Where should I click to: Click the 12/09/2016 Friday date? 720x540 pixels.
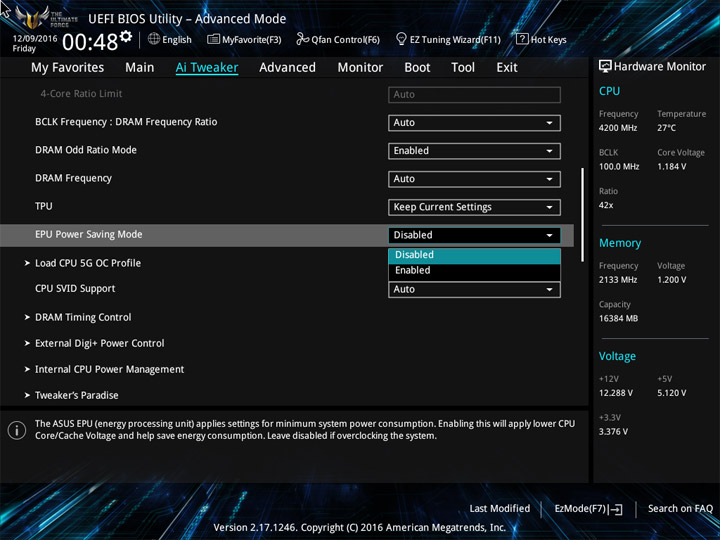coord(34,43)
